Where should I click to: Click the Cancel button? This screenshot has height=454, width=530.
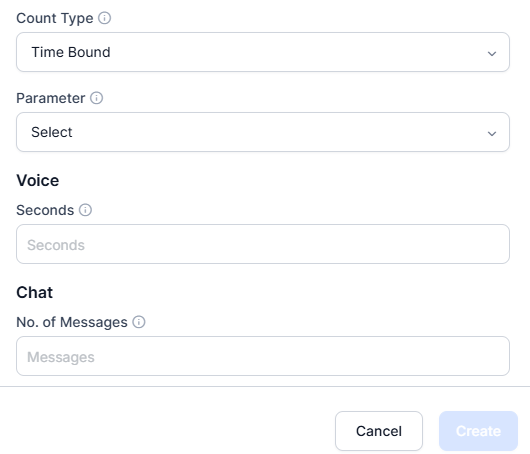coord(379,431)
